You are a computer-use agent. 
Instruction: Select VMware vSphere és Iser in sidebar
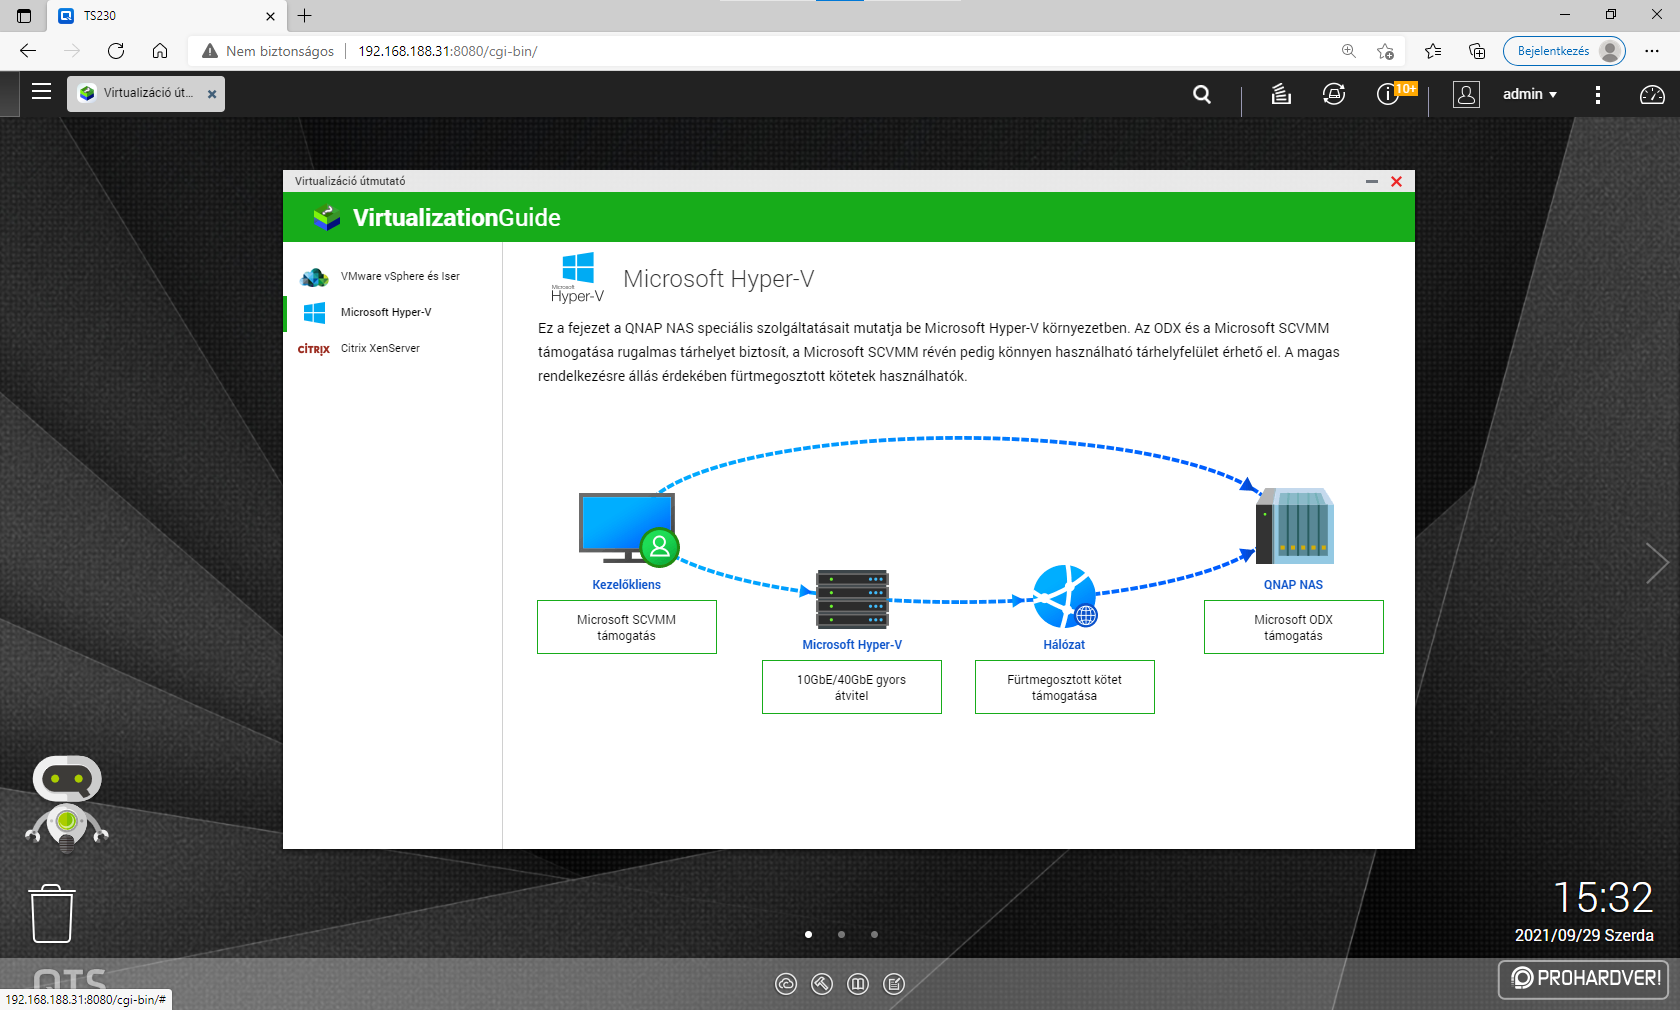click(393, 276)
